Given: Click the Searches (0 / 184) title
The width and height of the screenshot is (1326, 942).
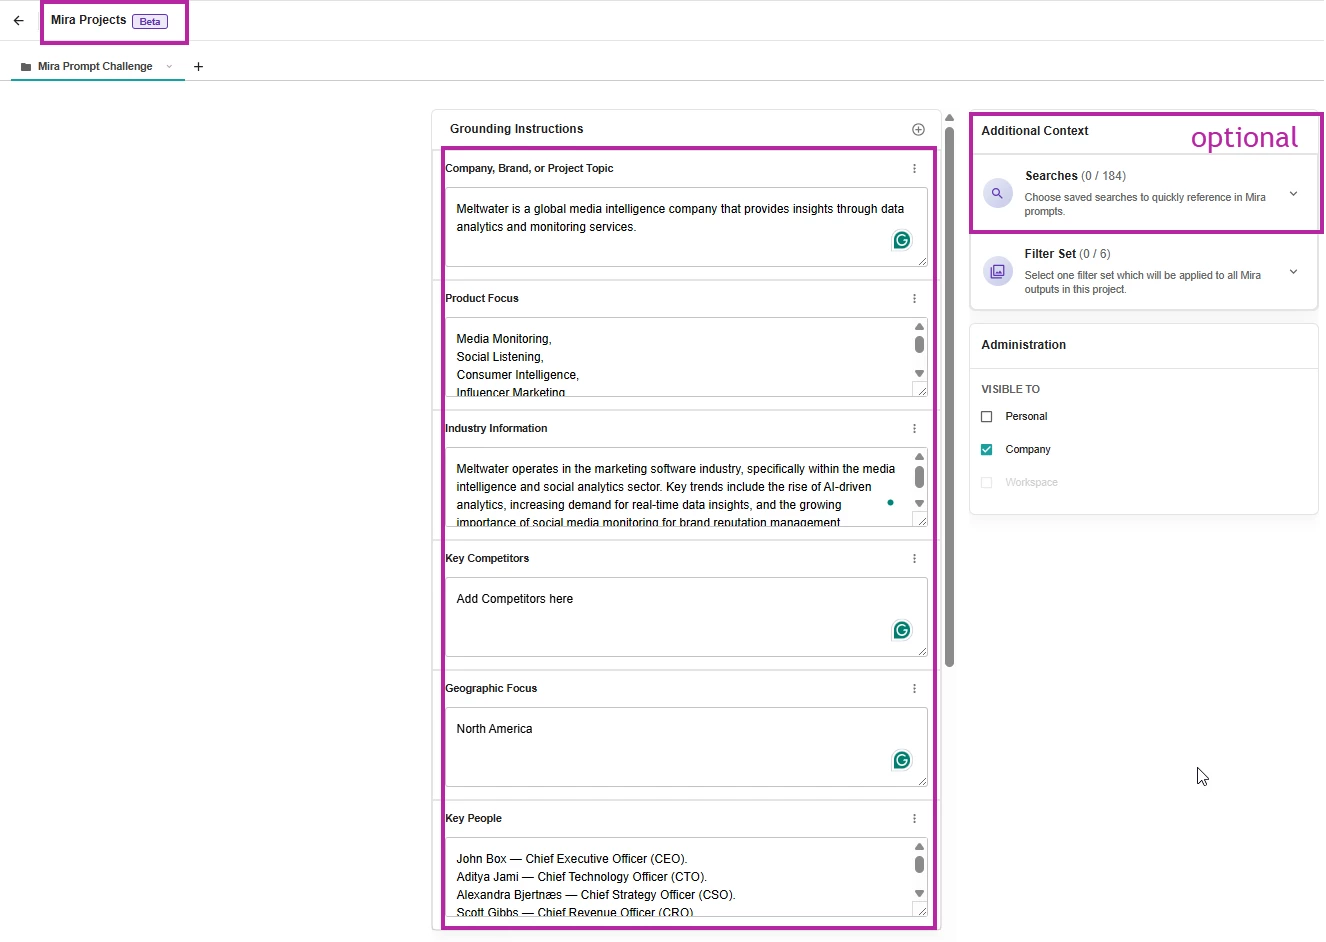Looking at the screenshot, I should point(1075,176).
